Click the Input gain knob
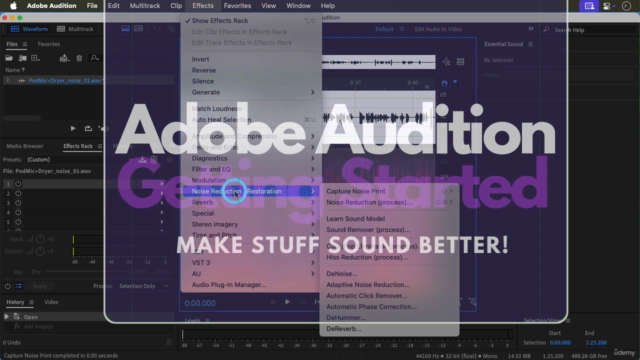The image size is (640, 360). coord(40,239)
